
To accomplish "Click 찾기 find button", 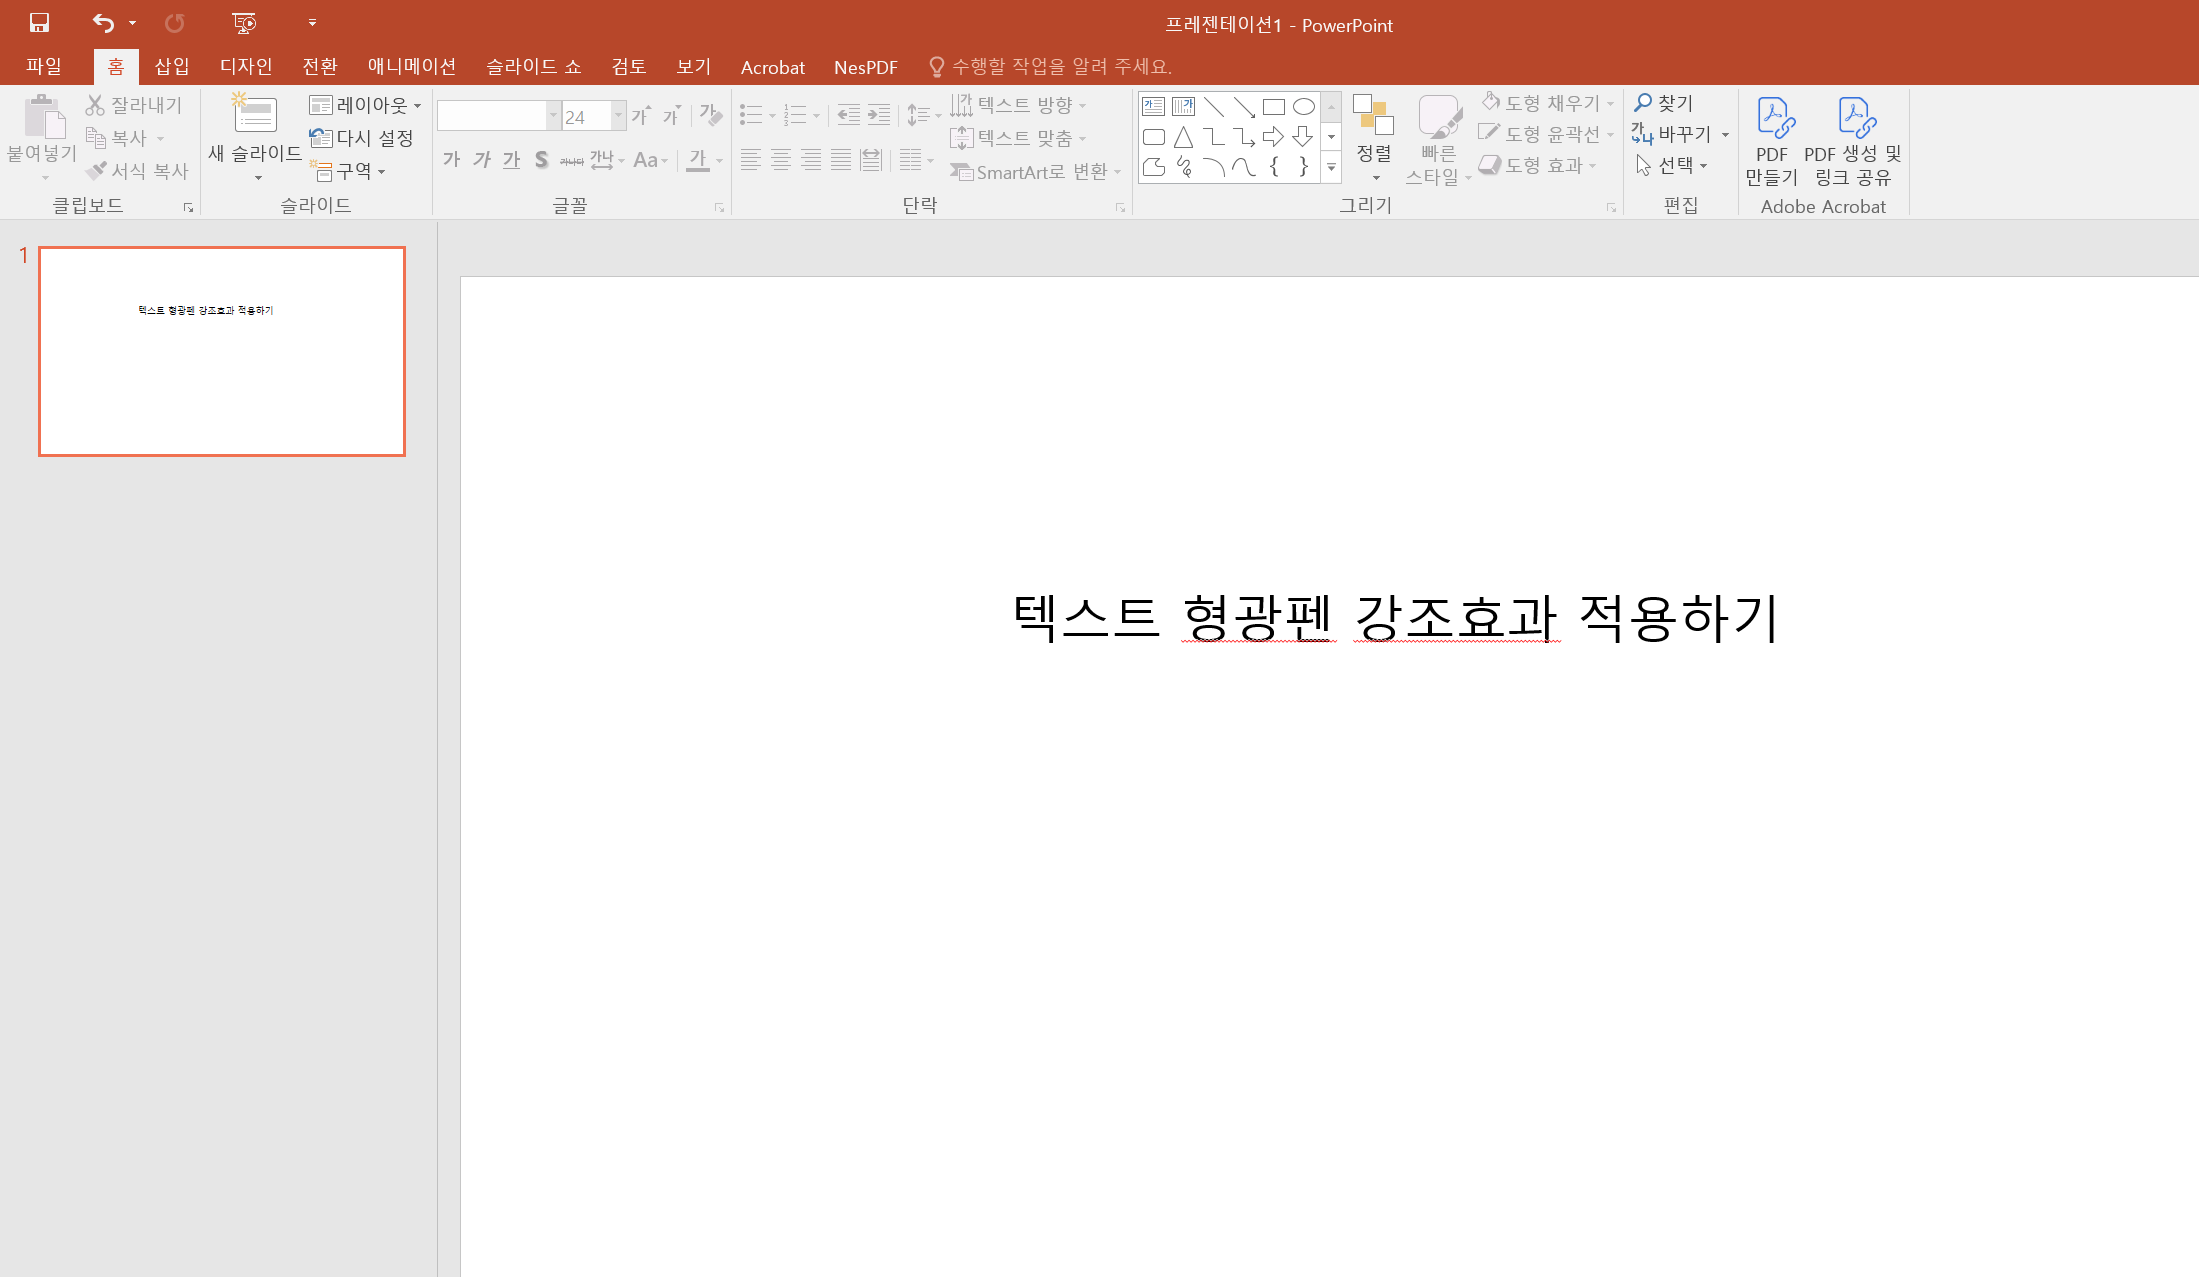I will pyautogui.click(x=1664, y=103).
